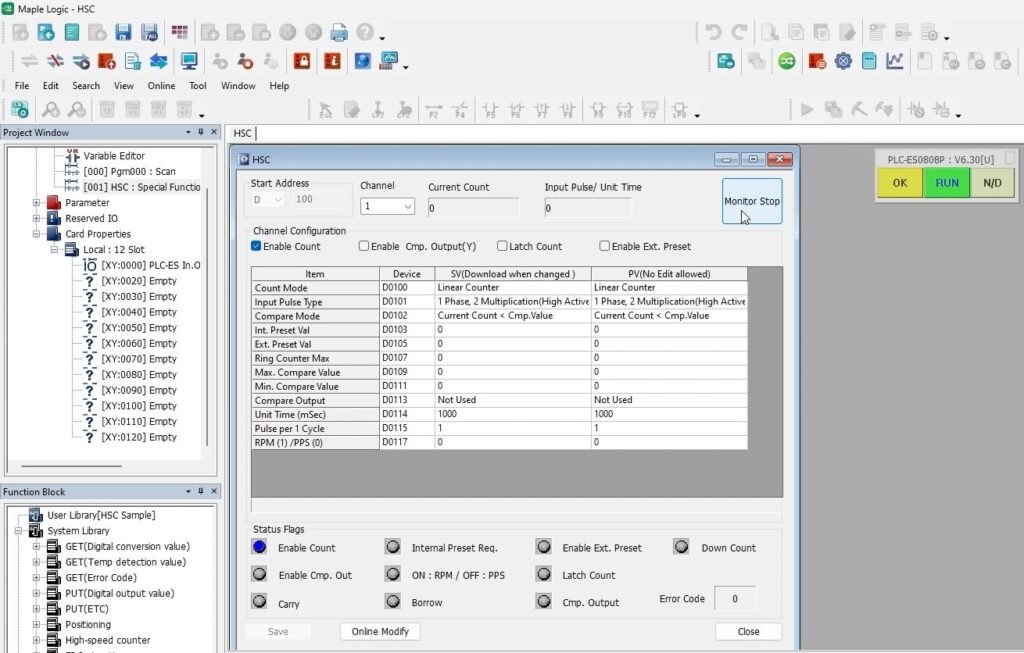Click the teal ladder icon at the start of bottom toolbar
1024x653 pixels.
20,109
